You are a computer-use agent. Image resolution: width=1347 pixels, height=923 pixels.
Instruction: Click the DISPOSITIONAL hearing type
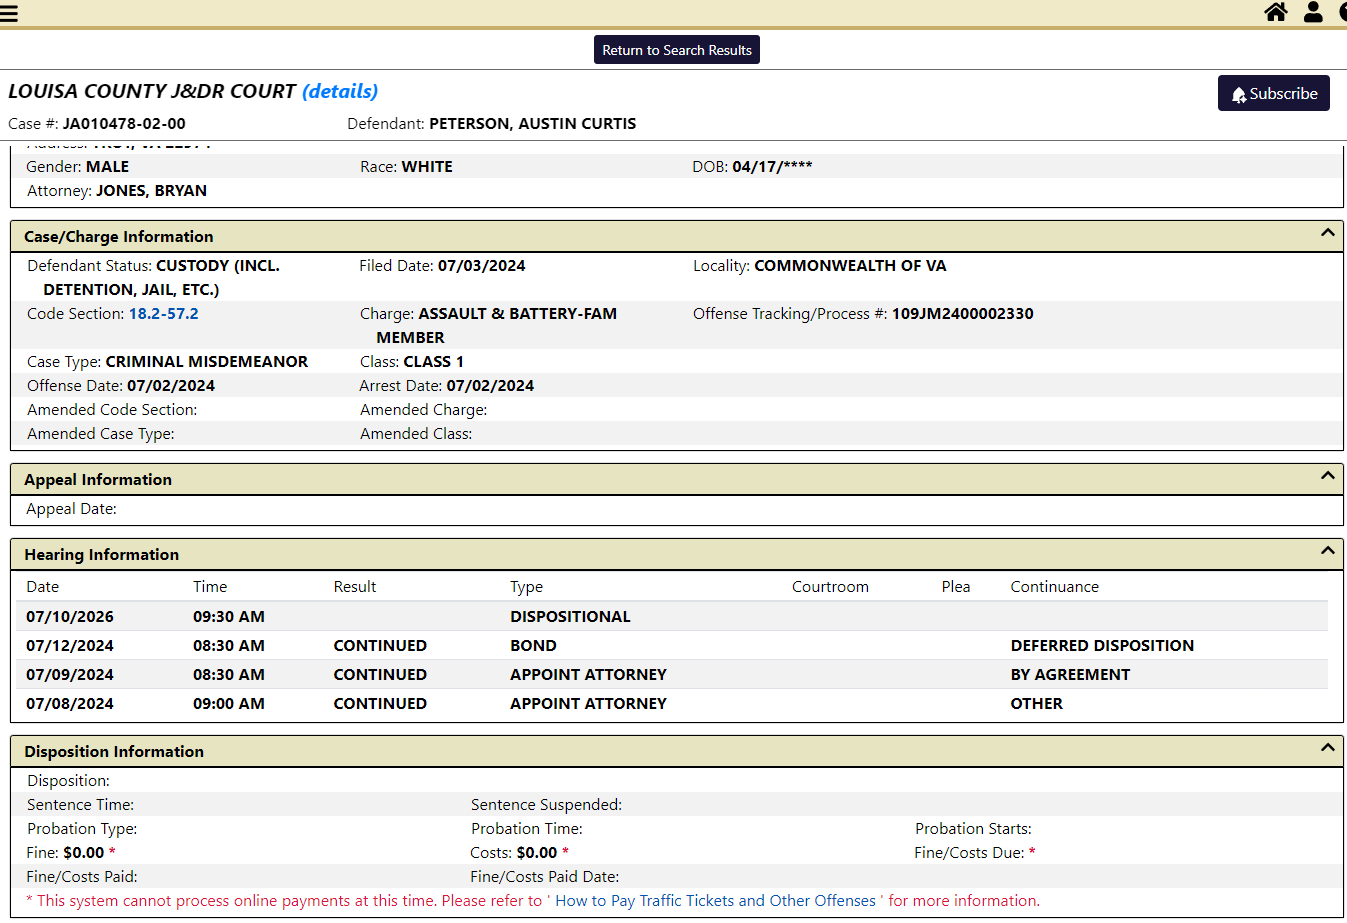tap(570, 617)
